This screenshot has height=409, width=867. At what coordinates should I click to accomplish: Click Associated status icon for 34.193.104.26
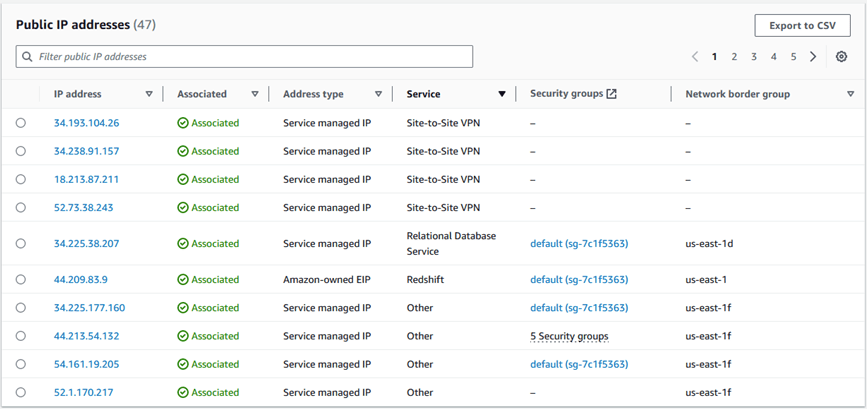[183, 123]
